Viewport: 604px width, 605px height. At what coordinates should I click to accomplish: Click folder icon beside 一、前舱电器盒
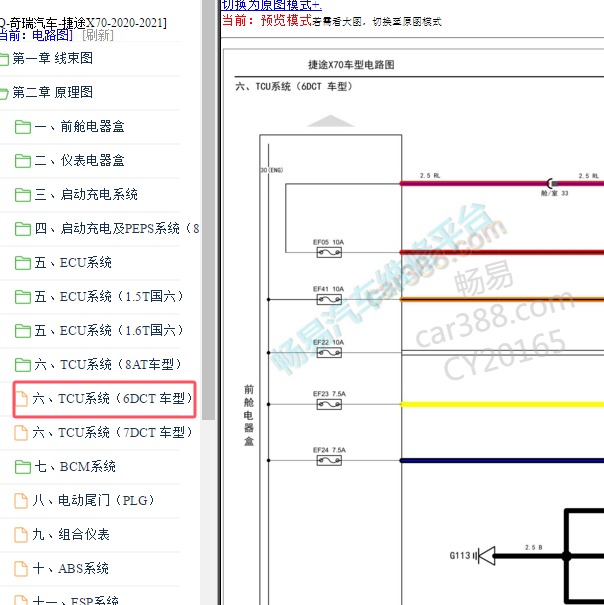23,127
